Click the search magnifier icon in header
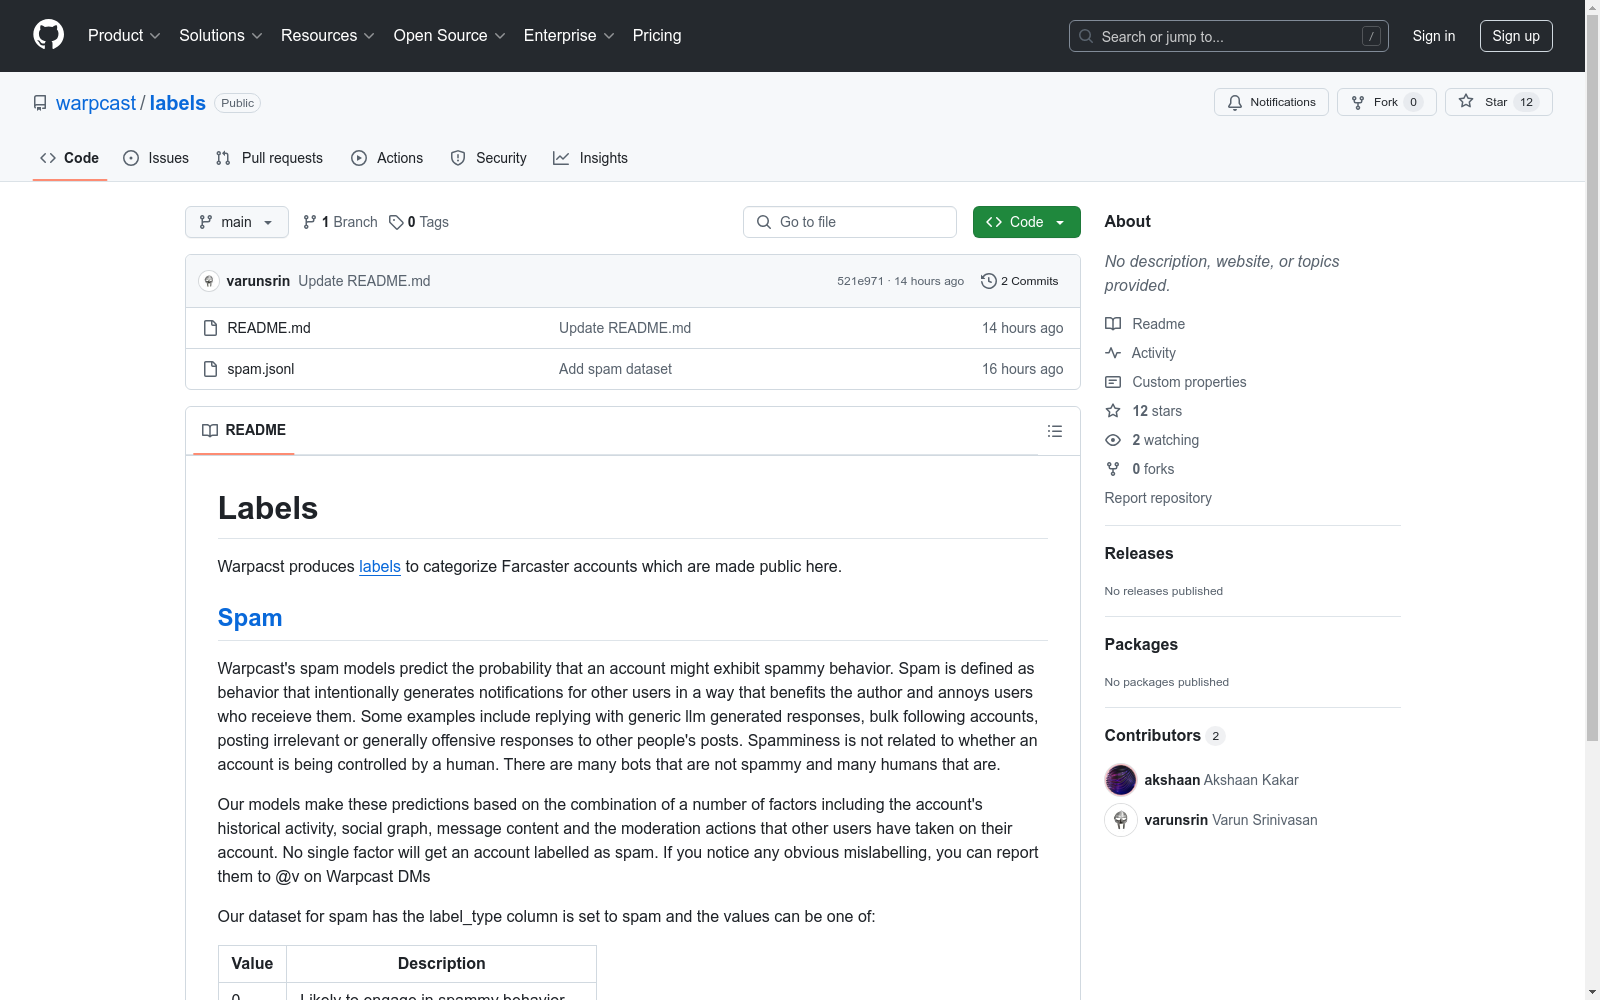Screen dimensions: 1600x1000 (1086, 36)
